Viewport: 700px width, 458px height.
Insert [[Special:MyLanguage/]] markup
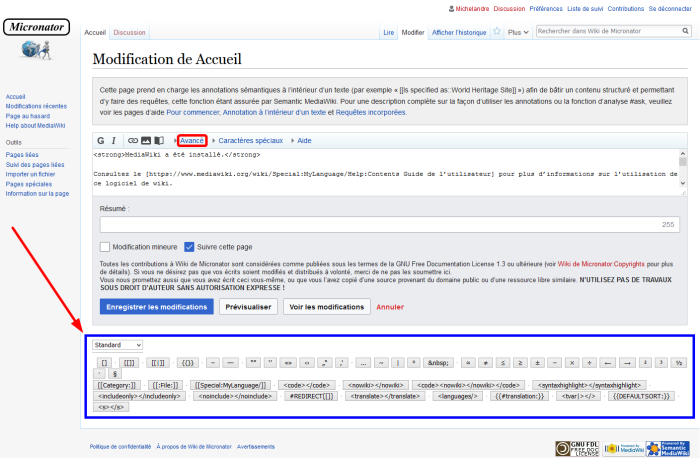[x=230, y=385]
